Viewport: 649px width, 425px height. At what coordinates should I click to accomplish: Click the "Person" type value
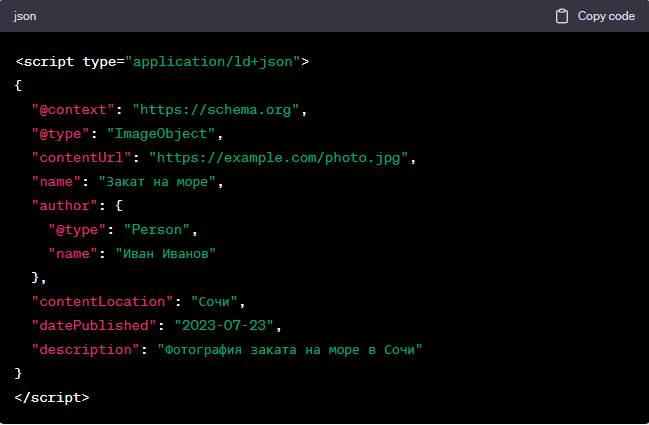coord(156,230)
